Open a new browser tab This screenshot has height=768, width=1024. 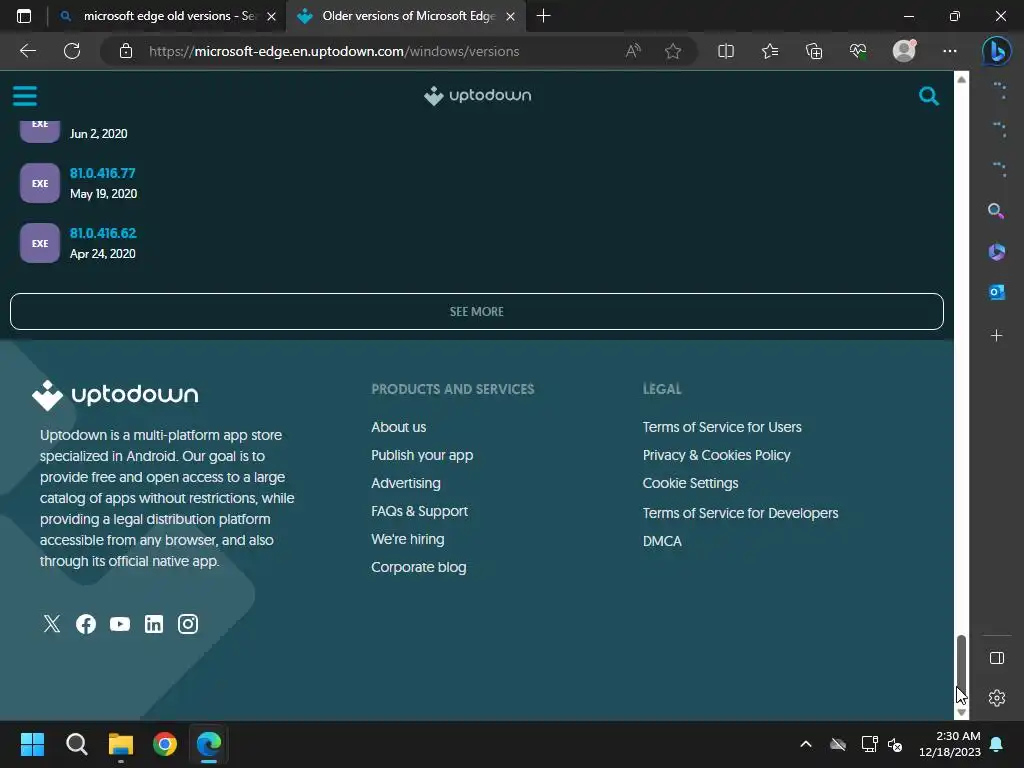coord(543,16)
